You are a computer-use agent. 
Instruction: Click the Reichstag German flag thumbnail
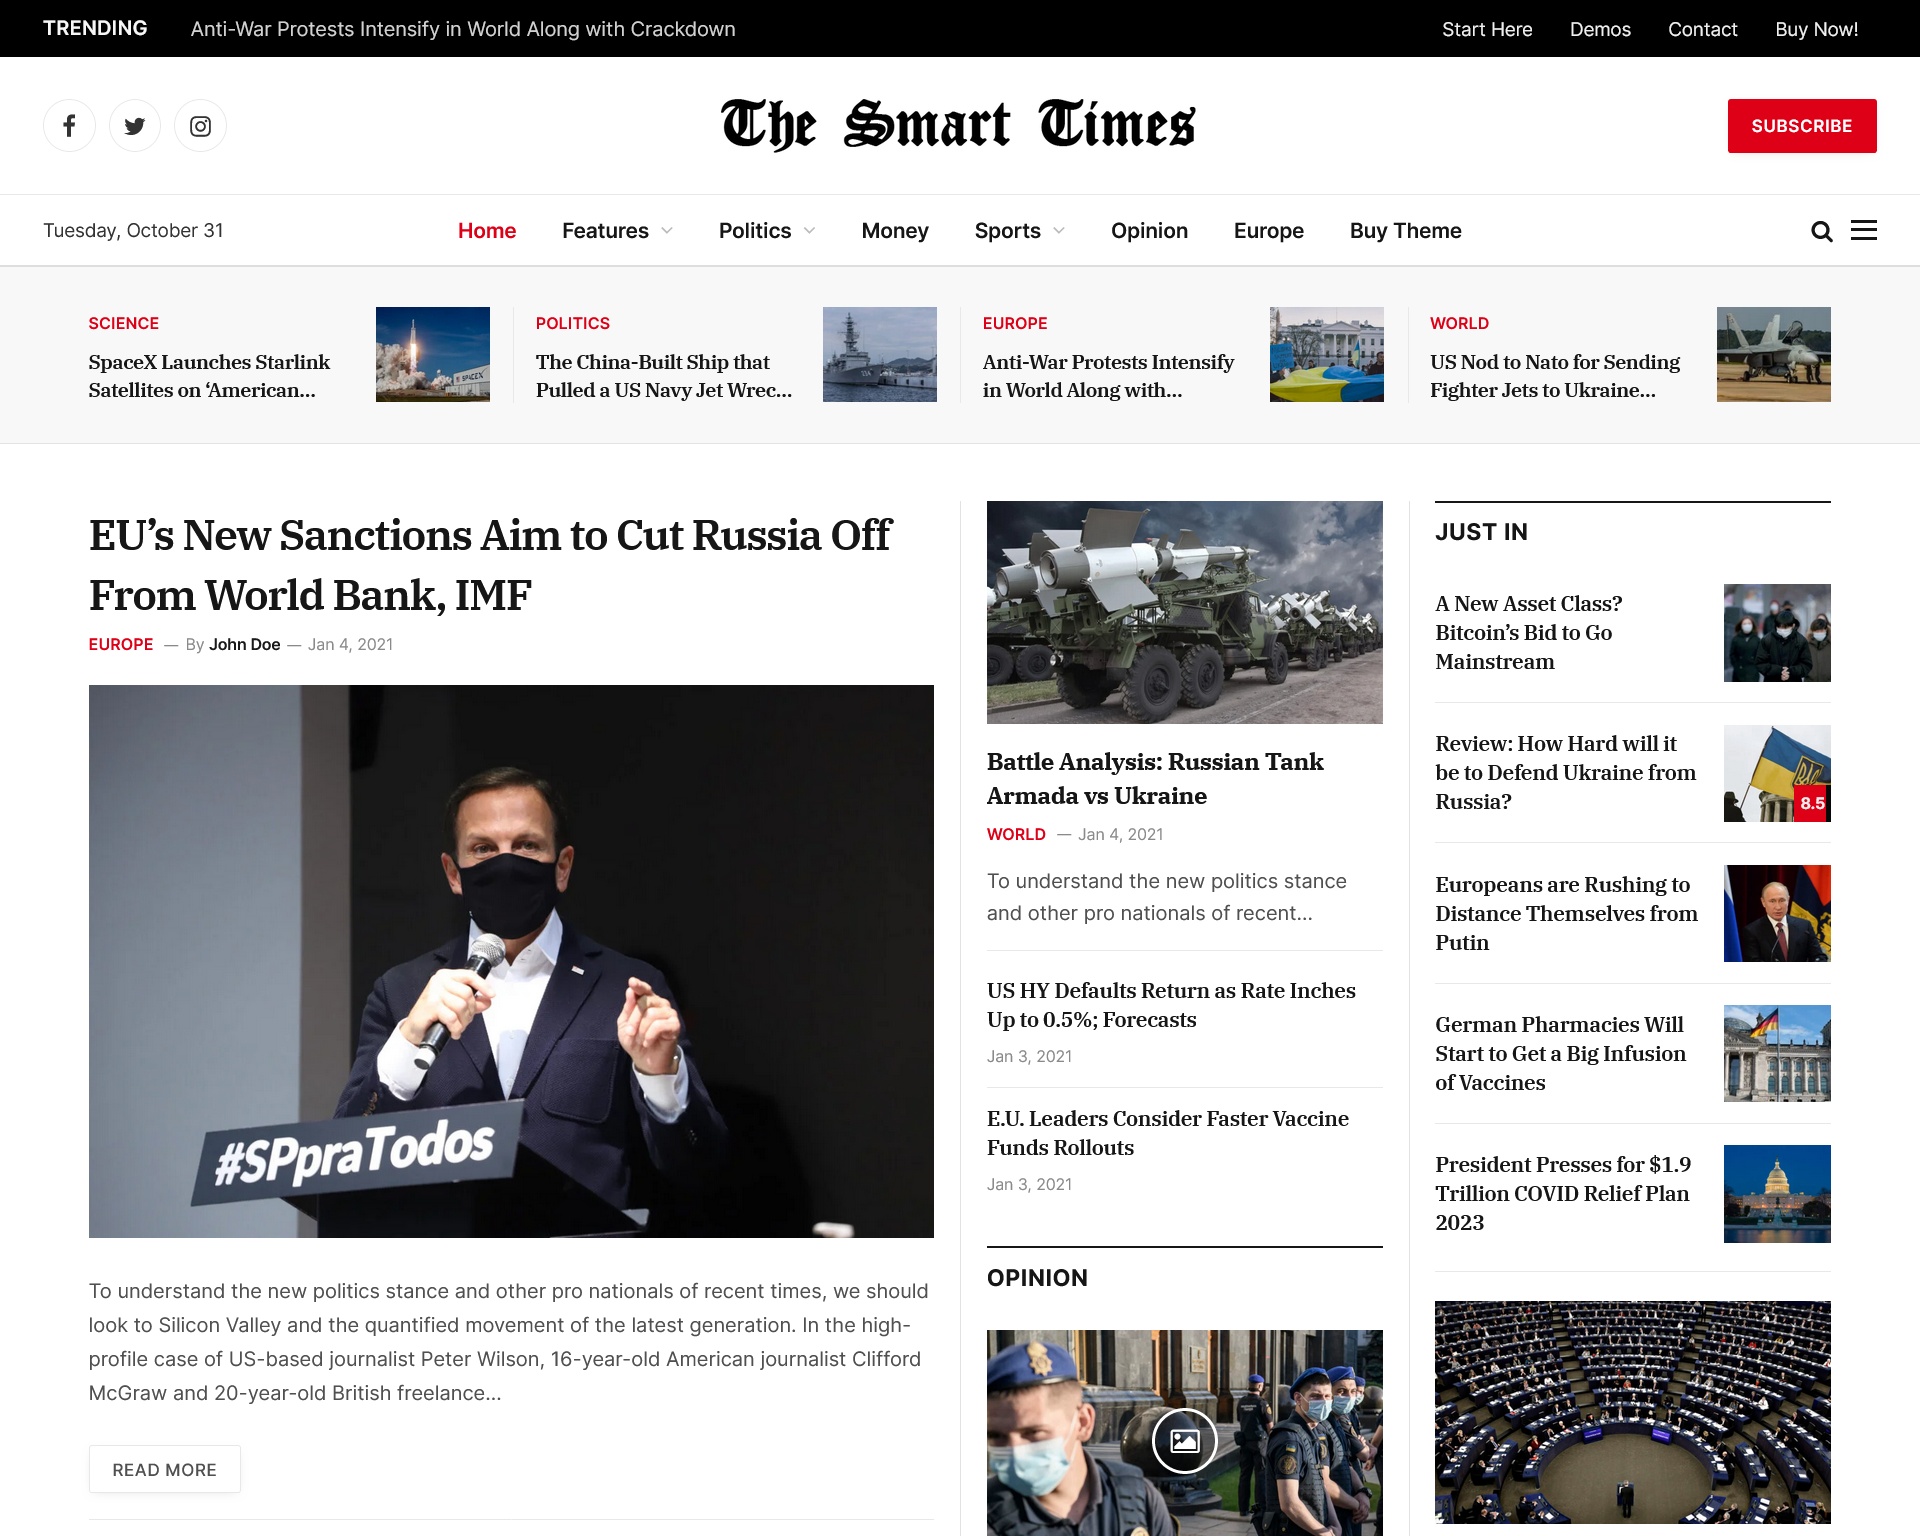click(1777, 1054)
